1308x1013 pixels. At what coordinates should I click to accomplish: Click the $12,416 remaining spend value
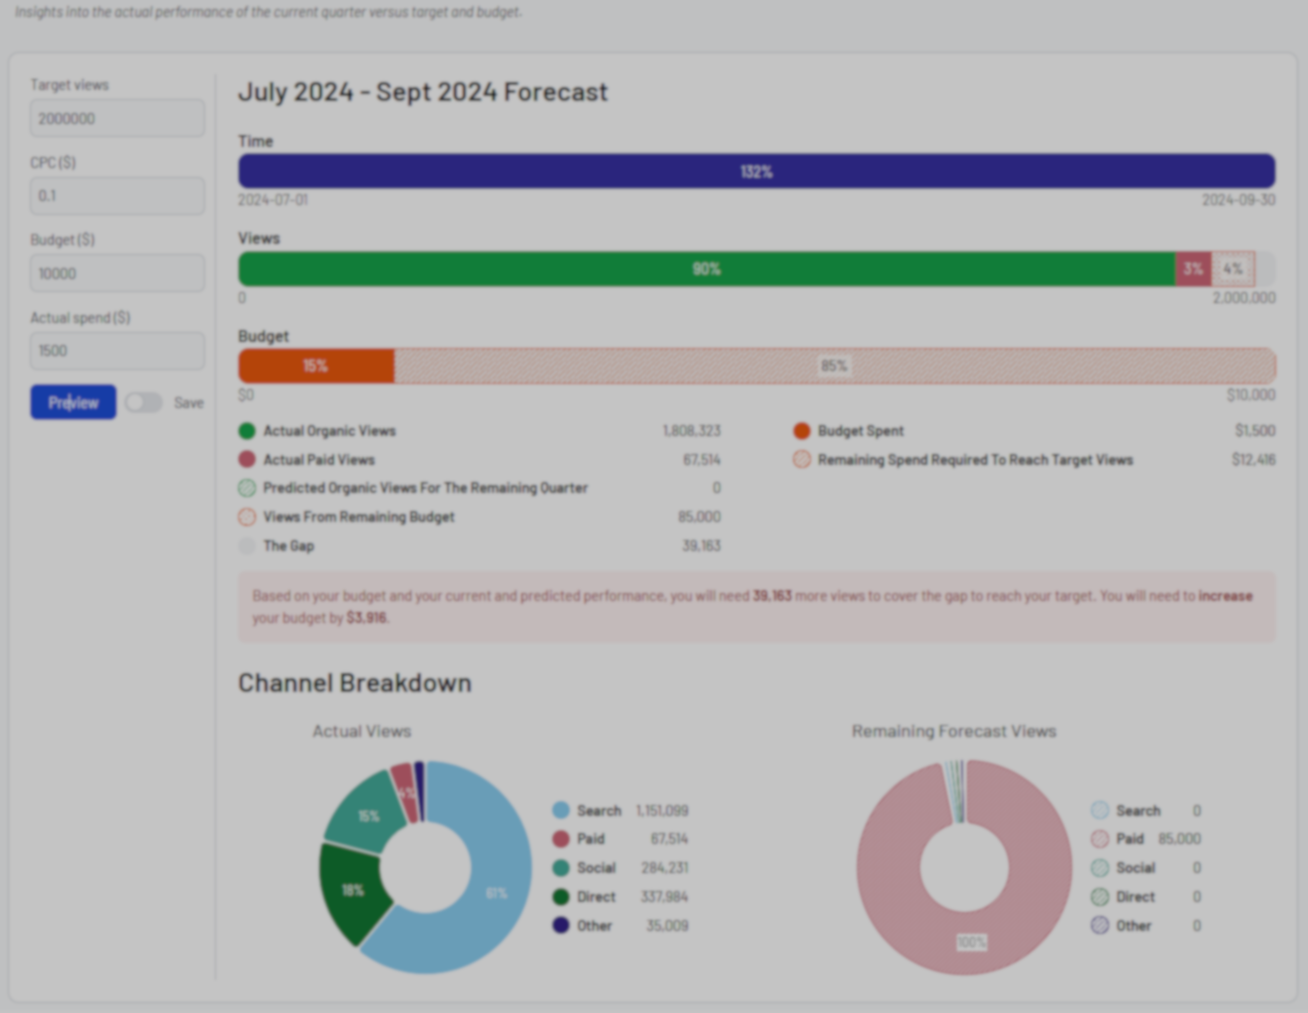(x=1253, y=460)
